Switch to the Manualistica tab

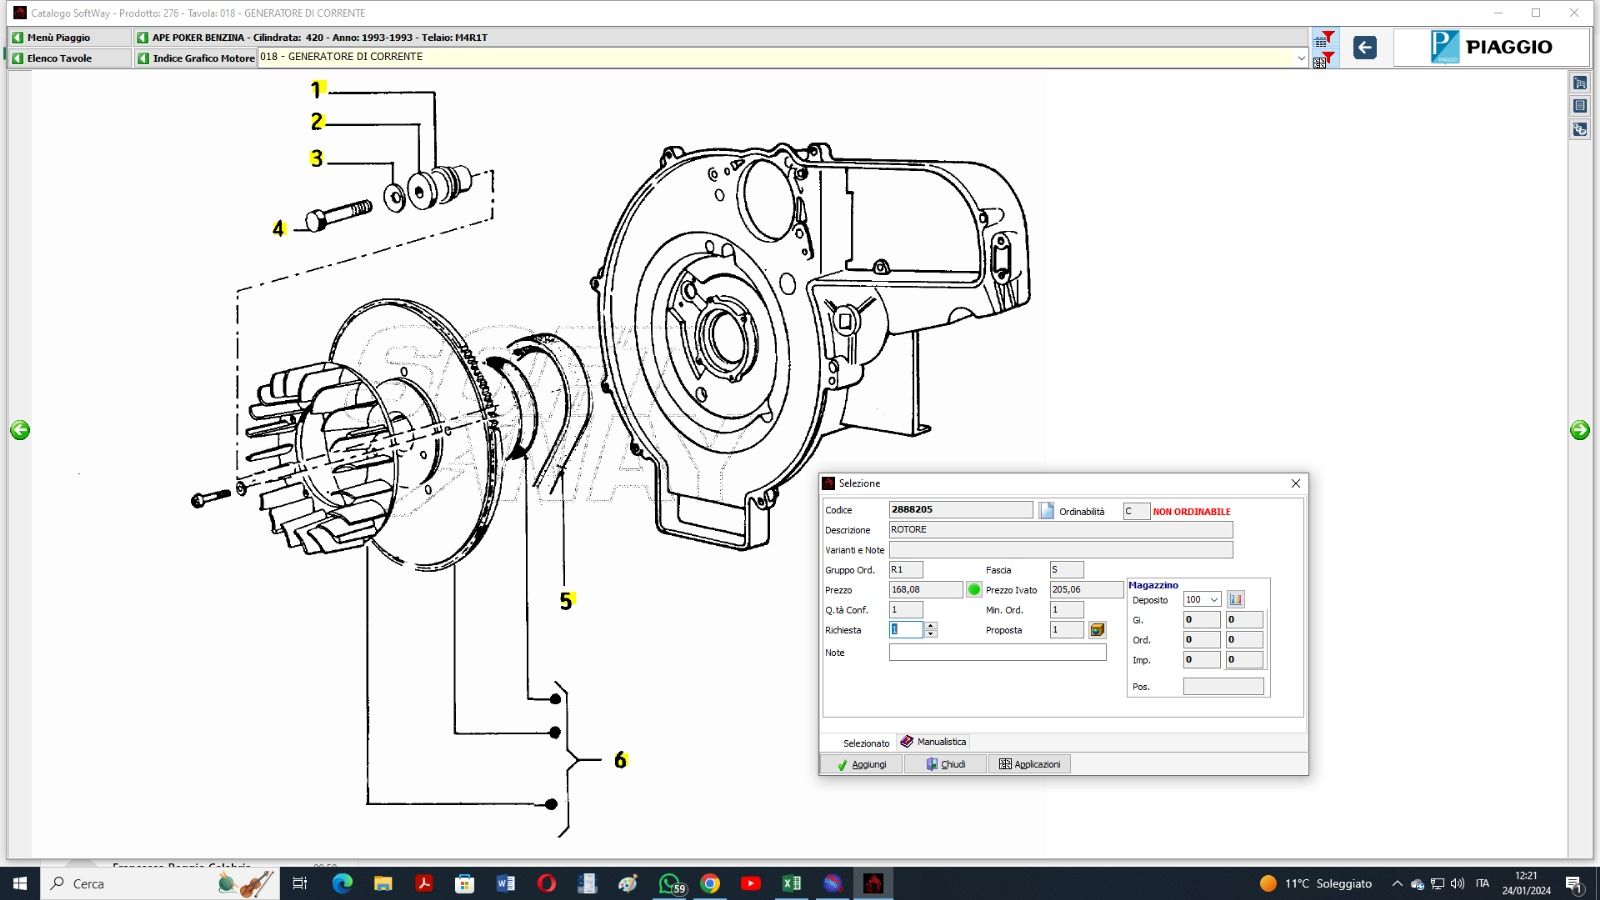click(x=934, y=742)
